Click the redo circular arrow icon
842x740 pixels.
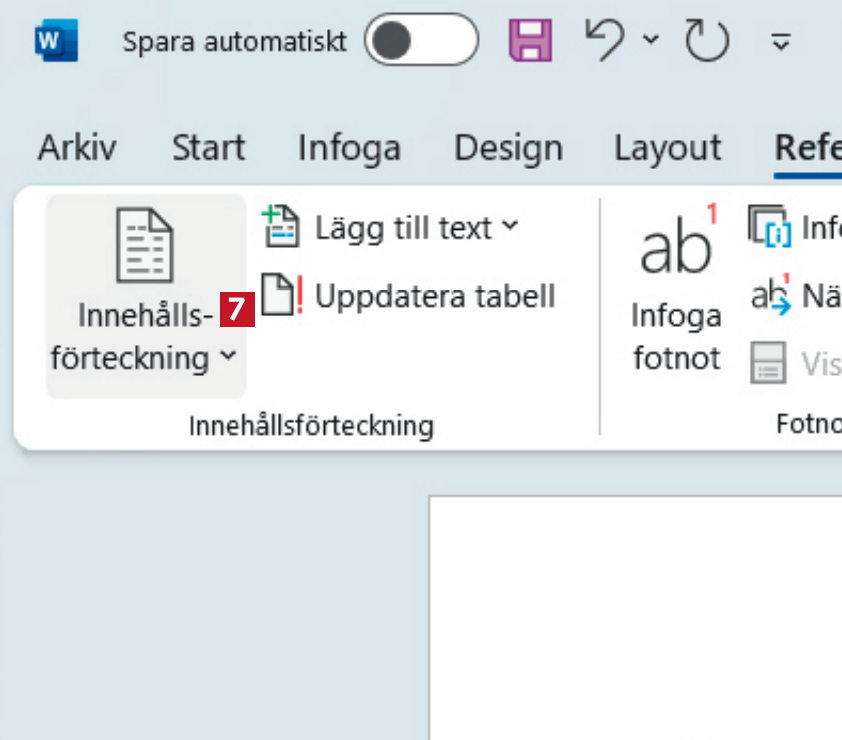tap(707, 41)
